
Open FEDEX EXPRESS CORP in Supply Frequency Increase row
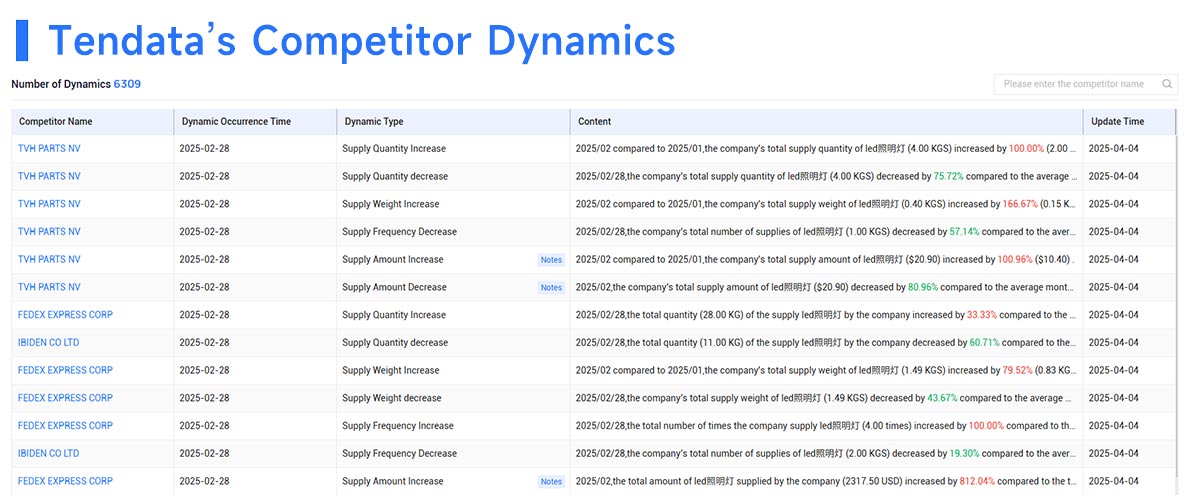click(x=65, y=426)
